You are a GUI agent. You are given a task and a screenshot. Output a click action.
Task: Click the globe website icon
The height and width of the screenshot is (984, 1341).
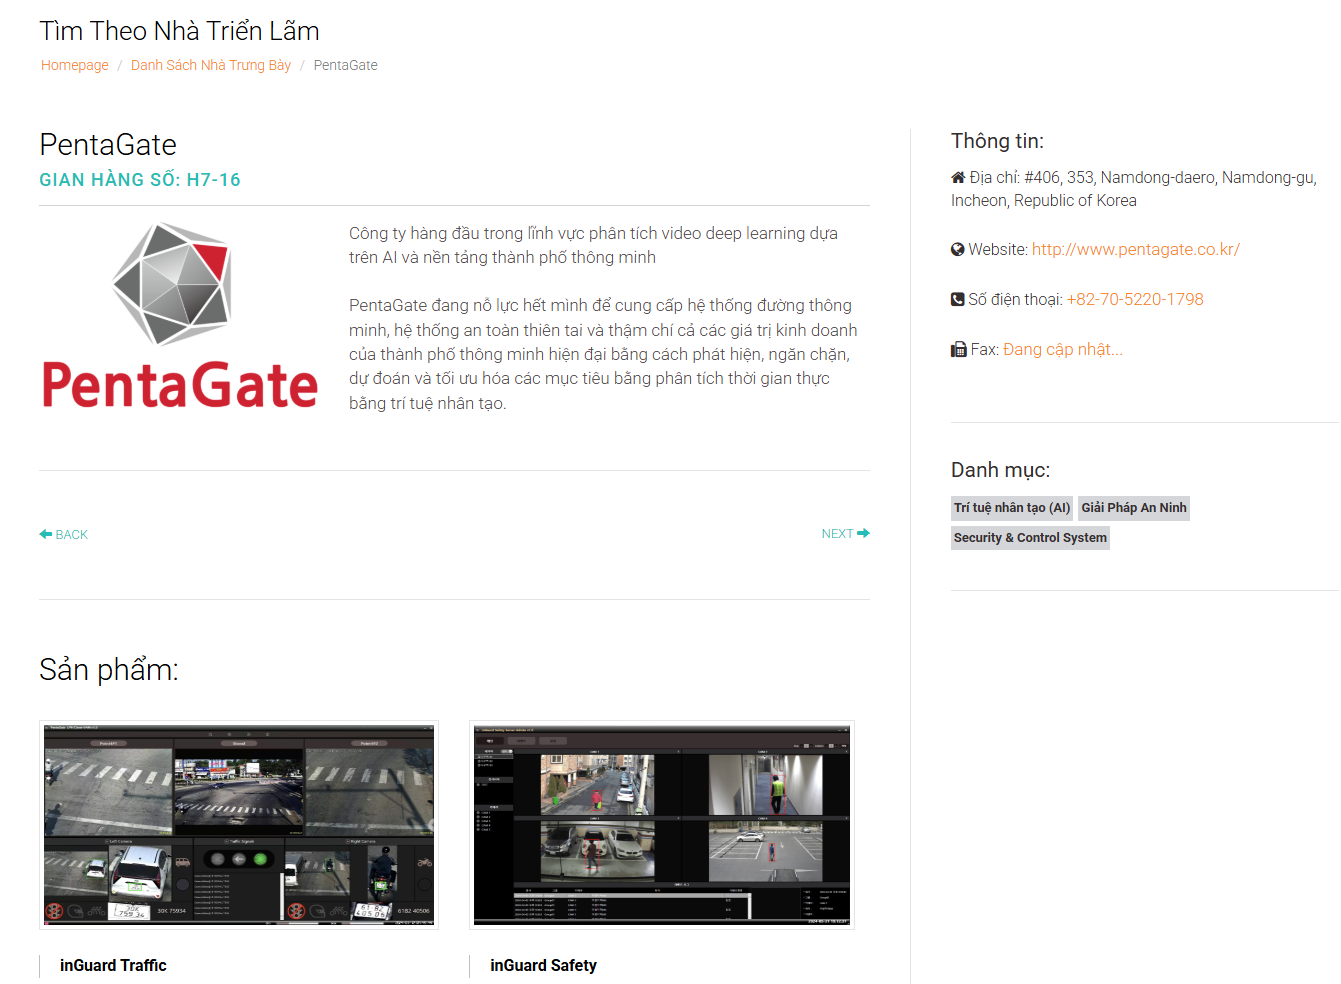(958, 249)
